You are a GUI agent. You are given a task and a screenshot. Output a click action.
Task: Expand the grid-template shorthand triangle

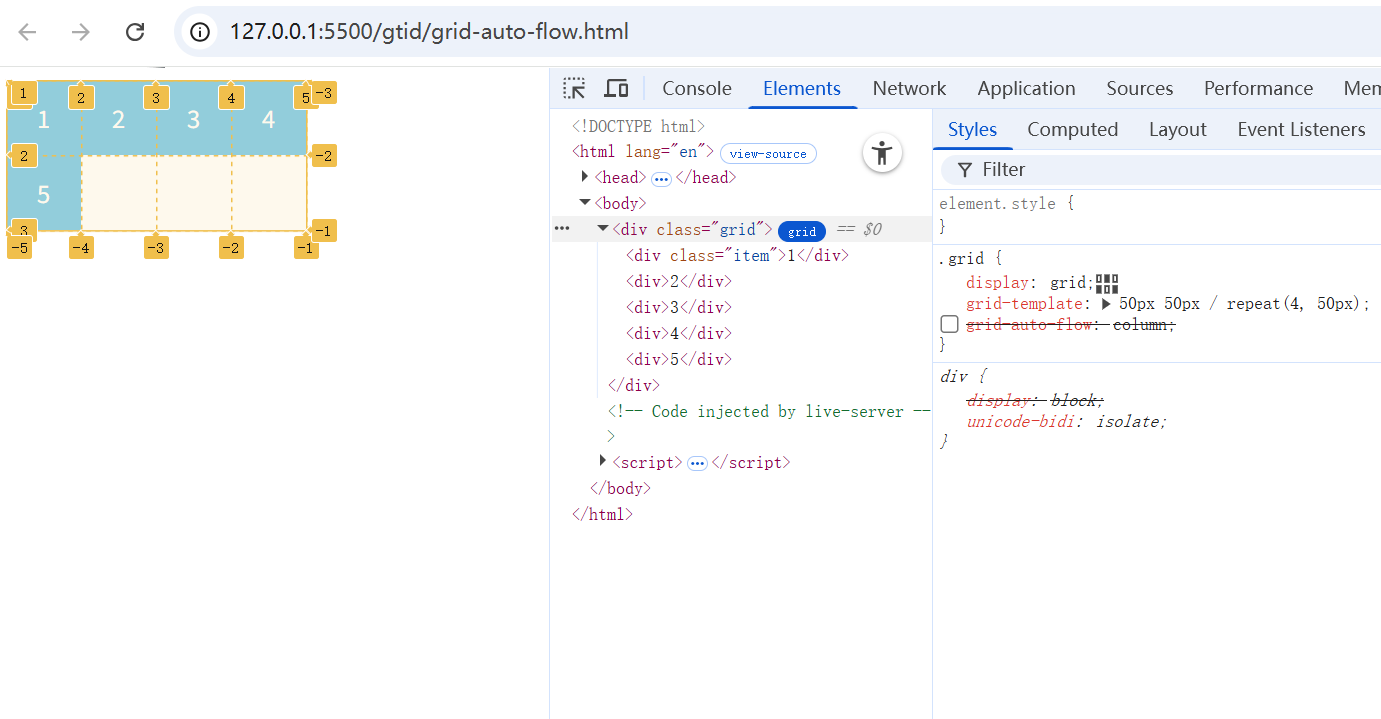pos(1107,303)
